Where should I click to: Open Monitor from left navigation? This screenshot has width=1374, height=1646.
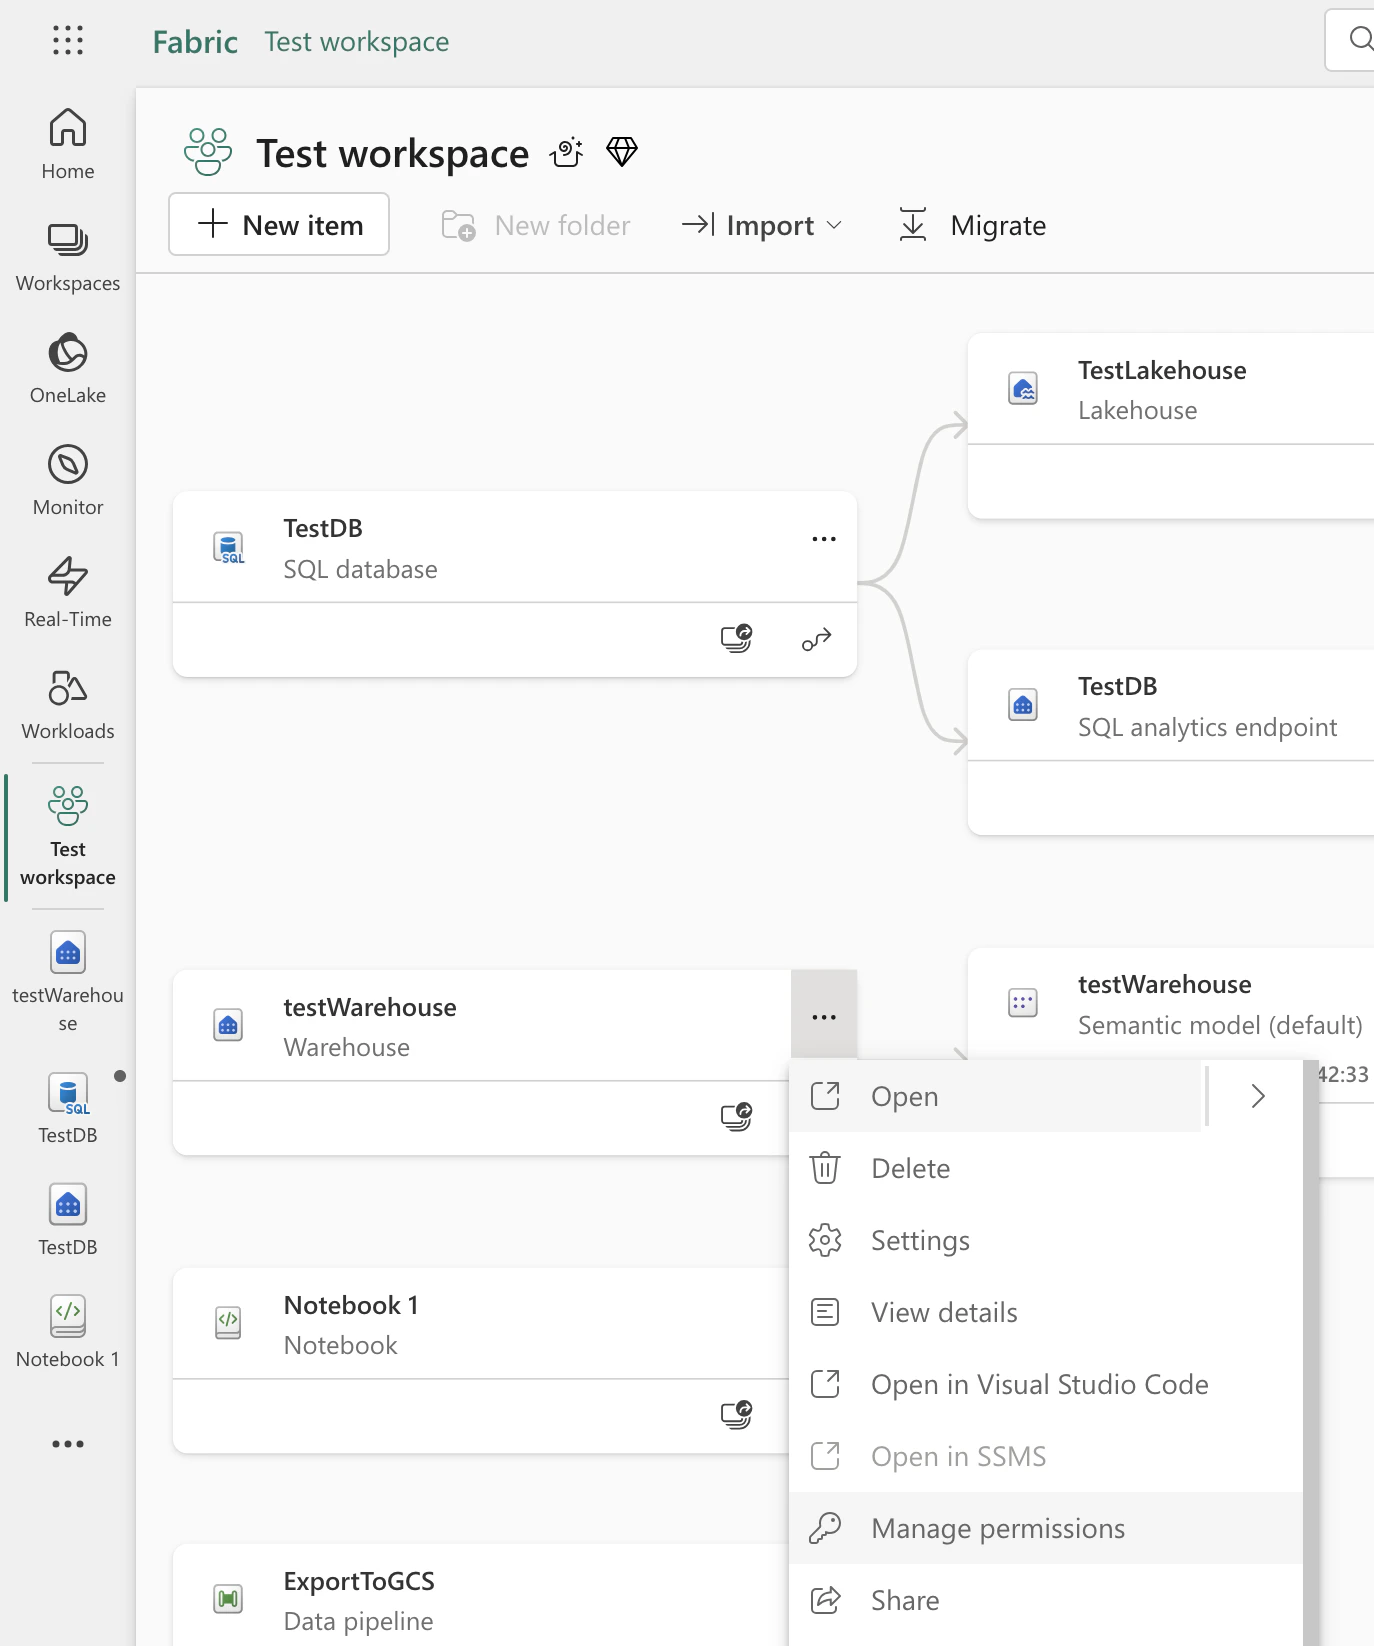[68, 480]
